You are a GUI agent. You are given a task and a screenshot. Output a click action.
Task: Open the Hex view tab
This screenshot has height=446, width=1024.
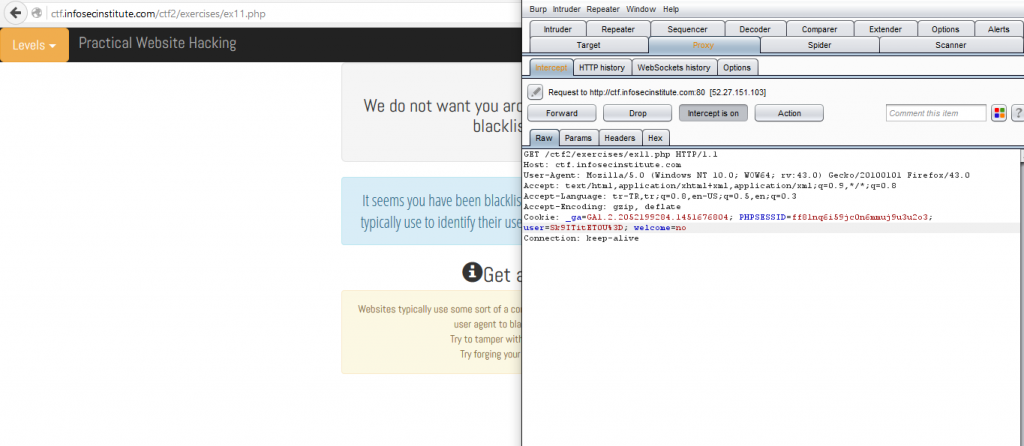click(x=655, y=138)
